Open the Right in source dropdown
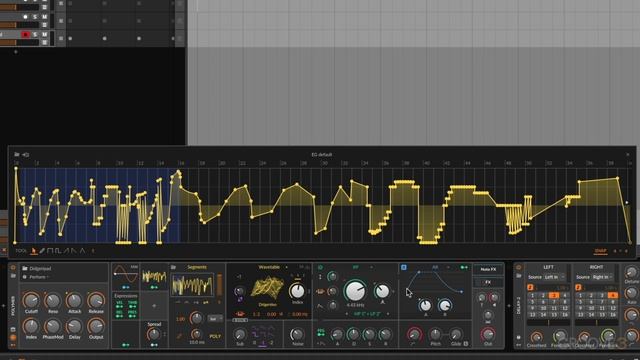 [603, 277]
